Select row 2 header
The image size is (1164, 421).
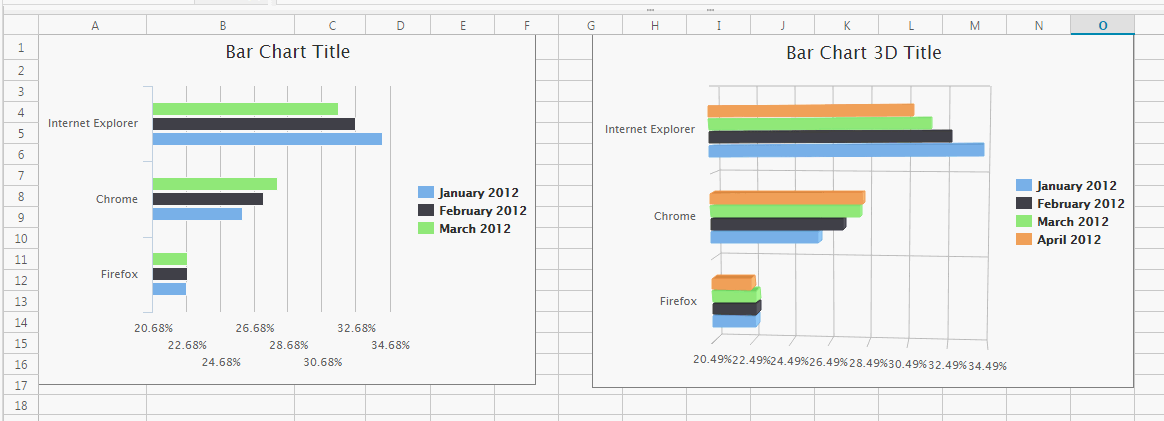click(x=21, y=71)
